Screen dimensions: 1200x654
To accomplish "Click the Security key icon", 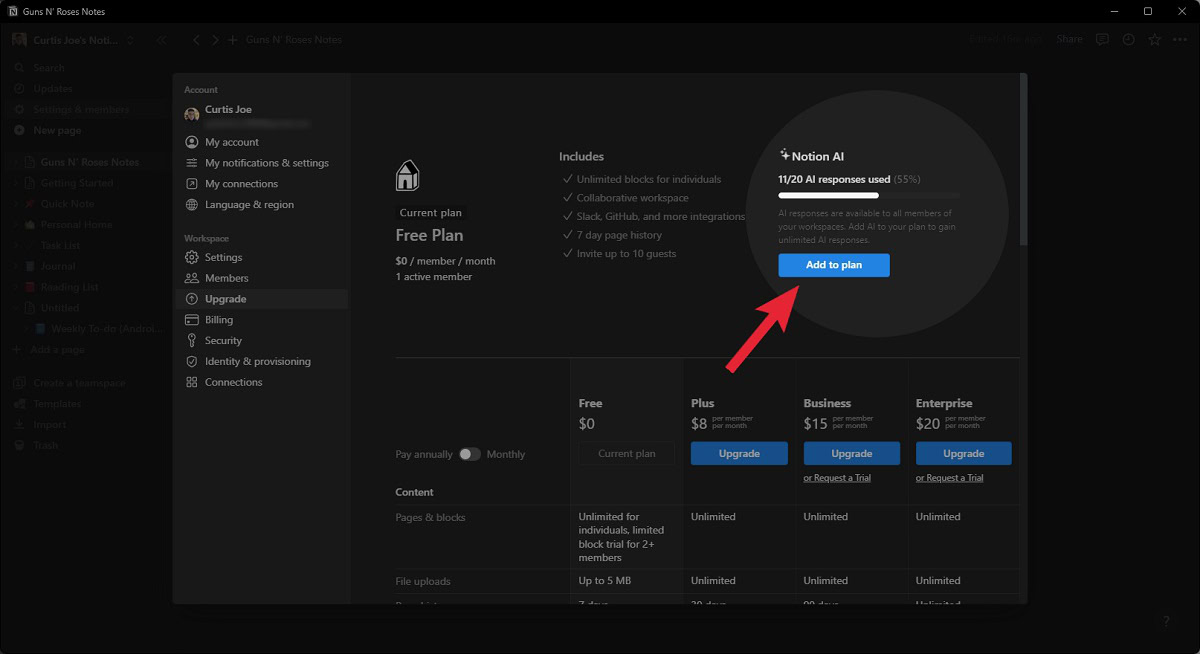I will tap(192, 341).
